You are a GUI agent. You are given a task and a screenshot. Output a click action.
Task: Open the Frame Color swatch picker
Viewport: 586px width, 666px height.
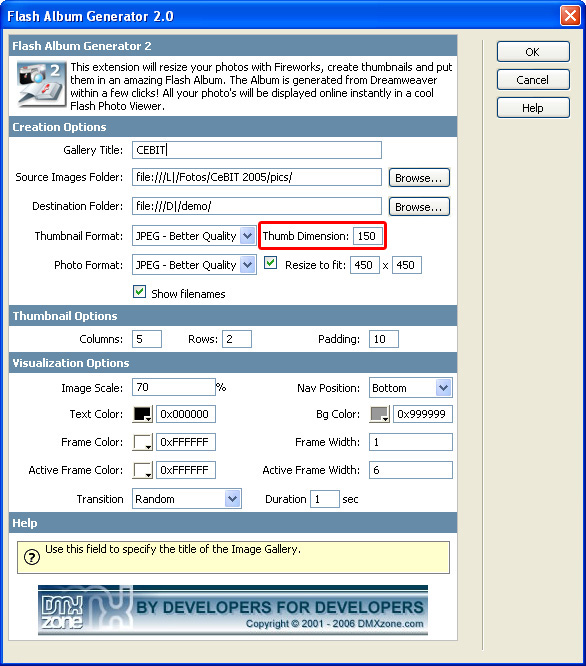(143, 442)
